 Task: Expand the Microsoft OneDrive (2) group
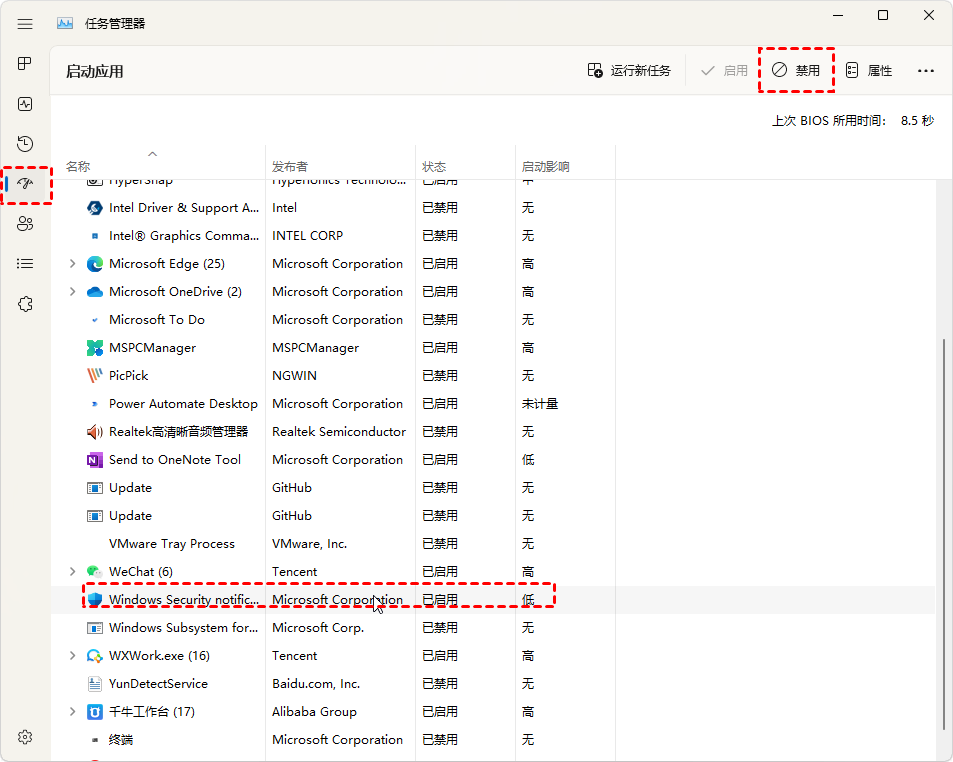(x=72, y=292)
